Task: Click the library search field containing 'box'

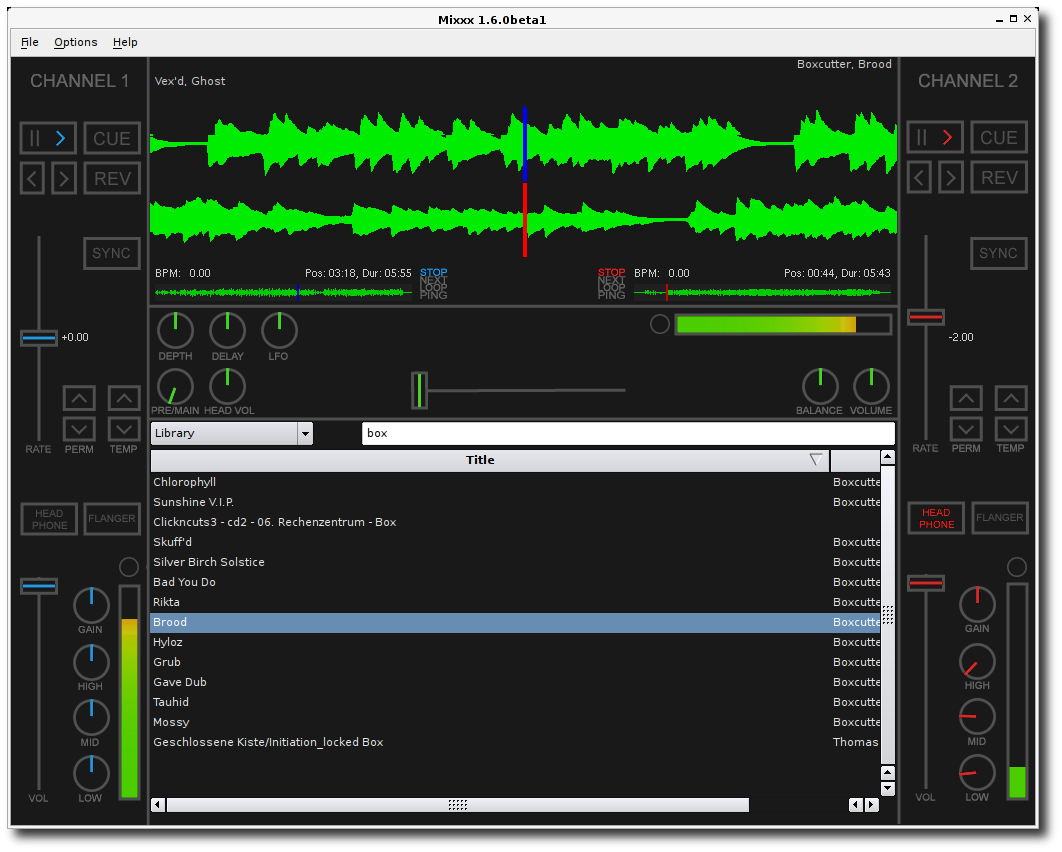Action: click(x=627, y=433)
